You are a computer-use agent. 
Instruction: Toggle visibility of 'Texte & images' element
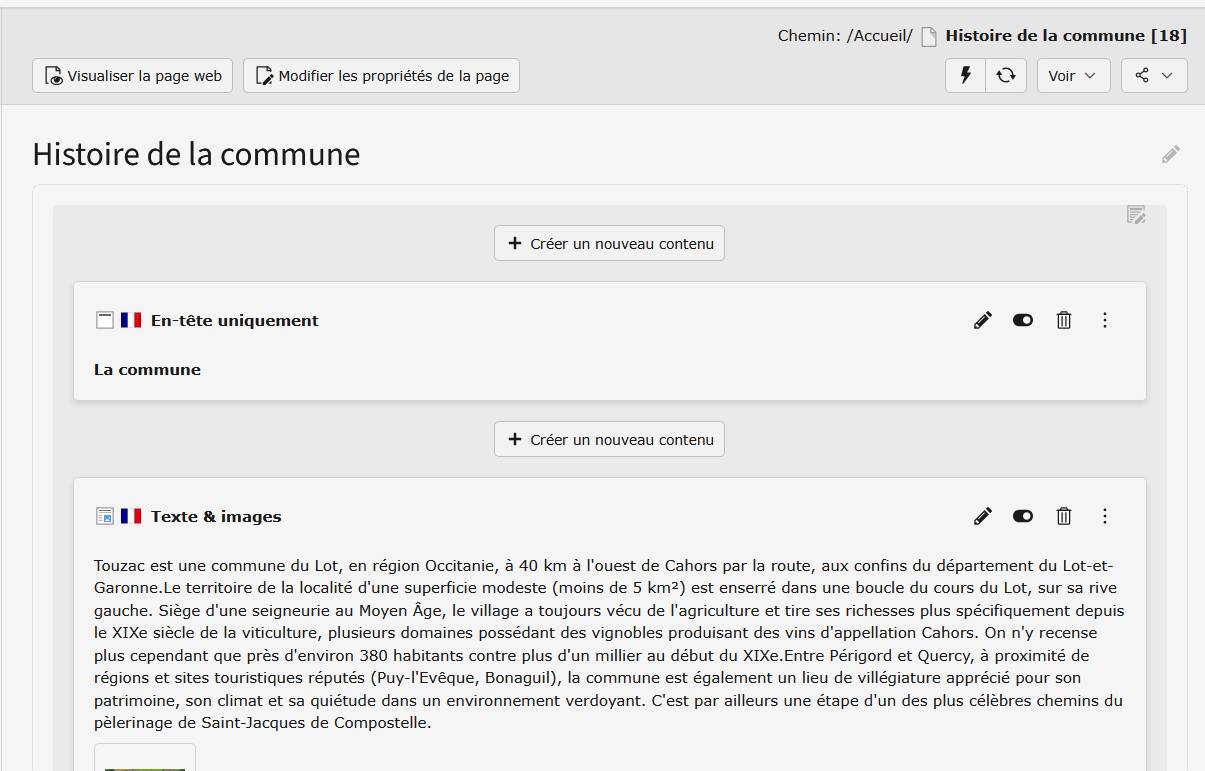click(x=1023, y=516)
